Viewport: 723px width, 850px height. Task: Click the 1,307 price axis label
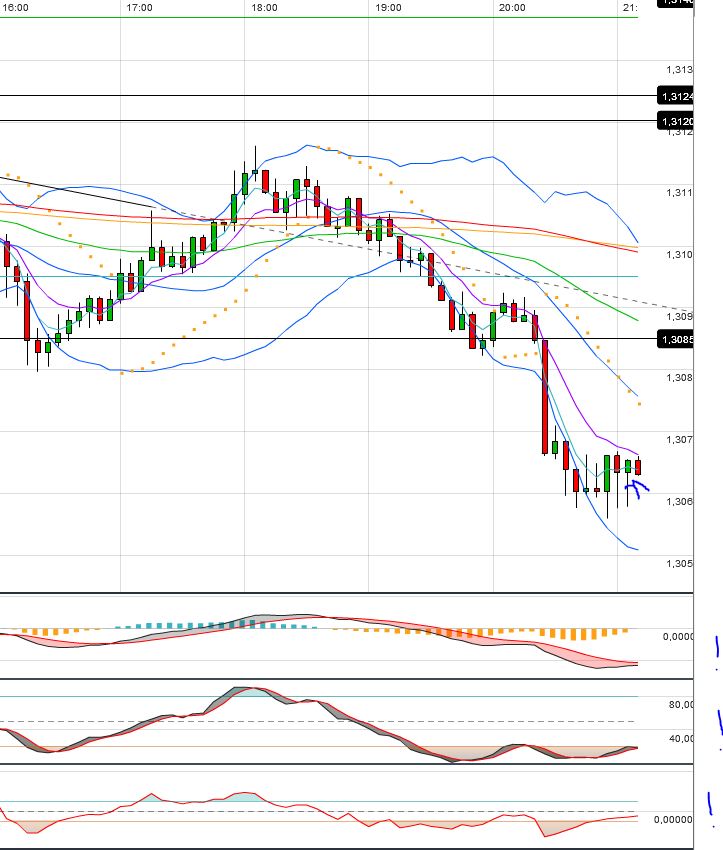click(679, 439)
